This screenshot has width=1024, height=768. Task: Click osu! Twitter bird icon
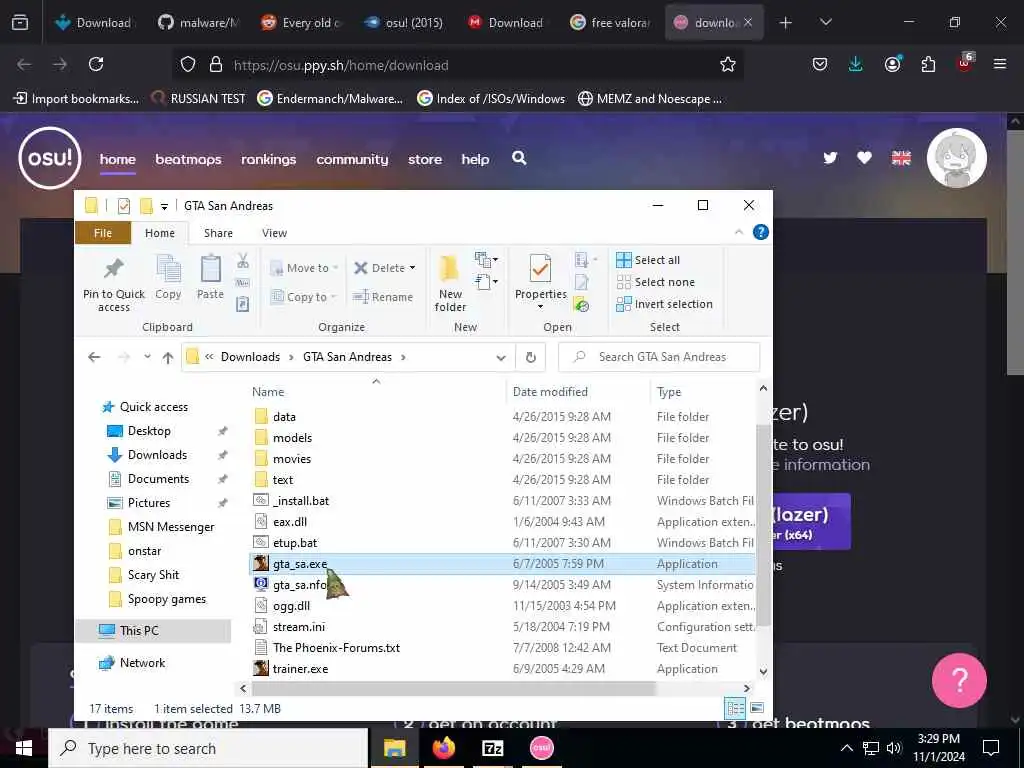[830, 158]
